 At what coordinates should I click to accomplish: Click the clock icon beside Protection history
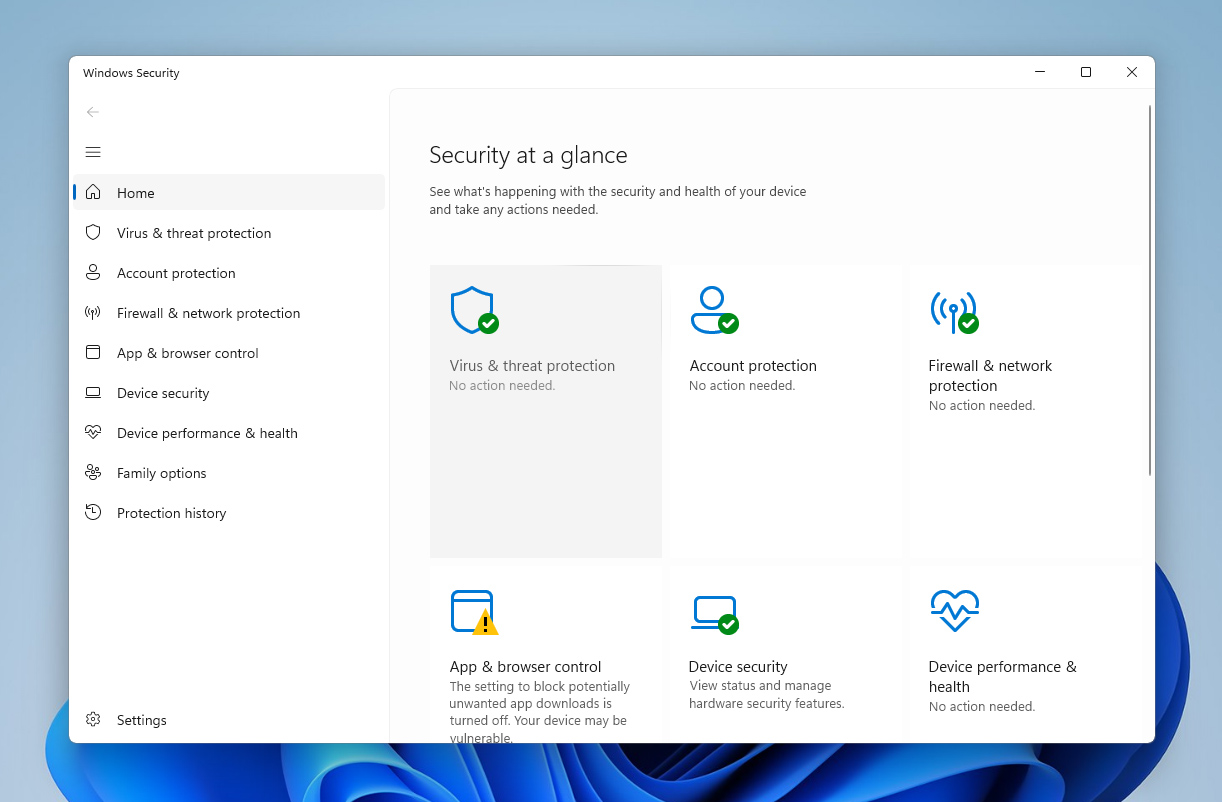click(93, 512)
